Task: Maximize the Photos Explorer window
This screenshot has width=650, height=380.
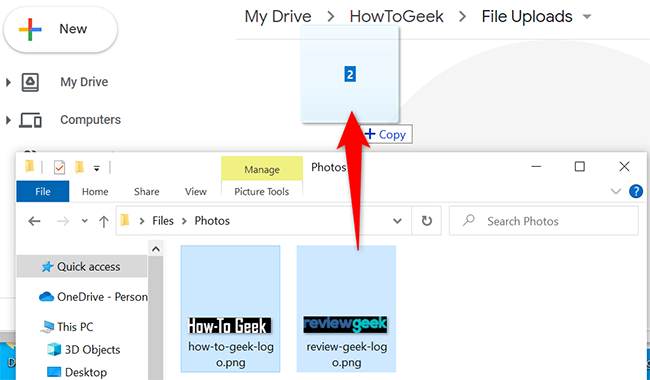Action: (580, 167)
